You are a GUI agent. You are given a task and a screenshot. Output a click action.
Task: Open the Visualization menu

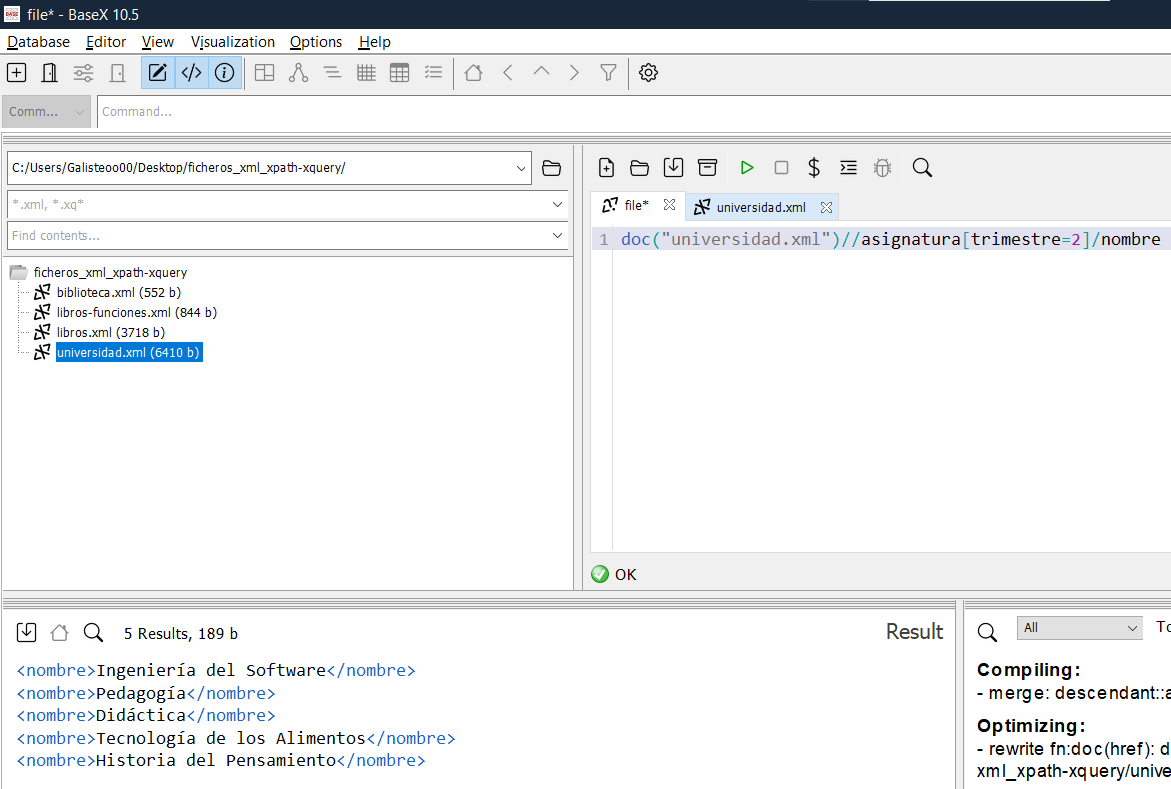tap(233, 42)
